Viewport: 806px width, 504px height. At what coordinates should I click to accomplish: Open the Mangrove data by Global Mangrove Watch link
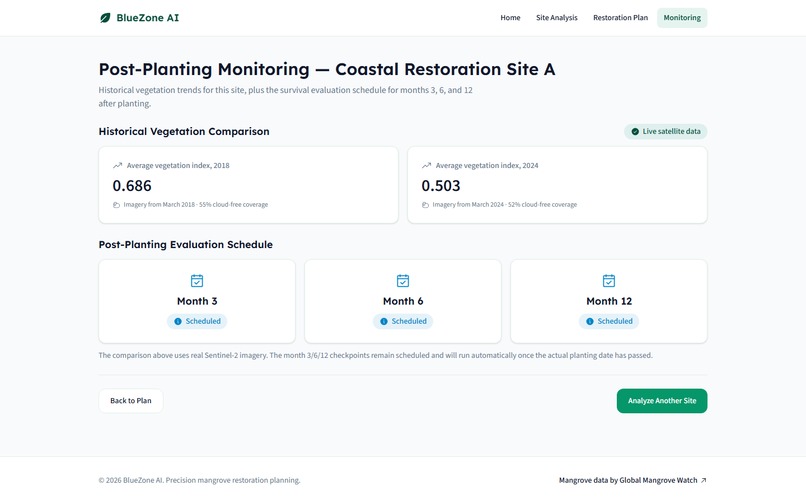pos(633,480)
